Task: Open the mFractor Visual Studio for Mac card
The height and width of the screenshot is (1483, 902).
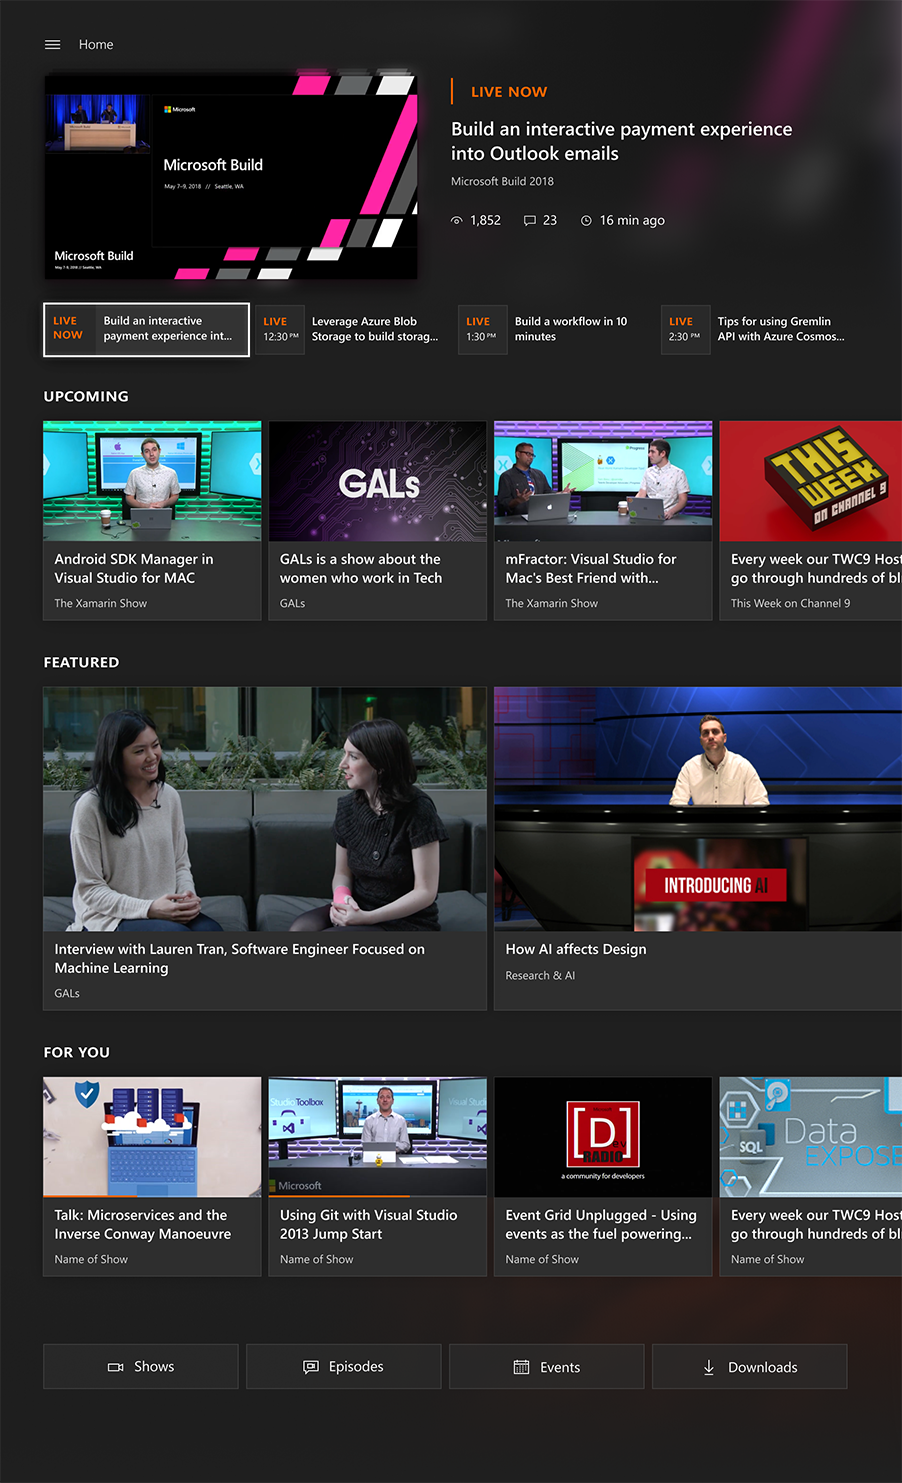Action: (x=603, y=520)
